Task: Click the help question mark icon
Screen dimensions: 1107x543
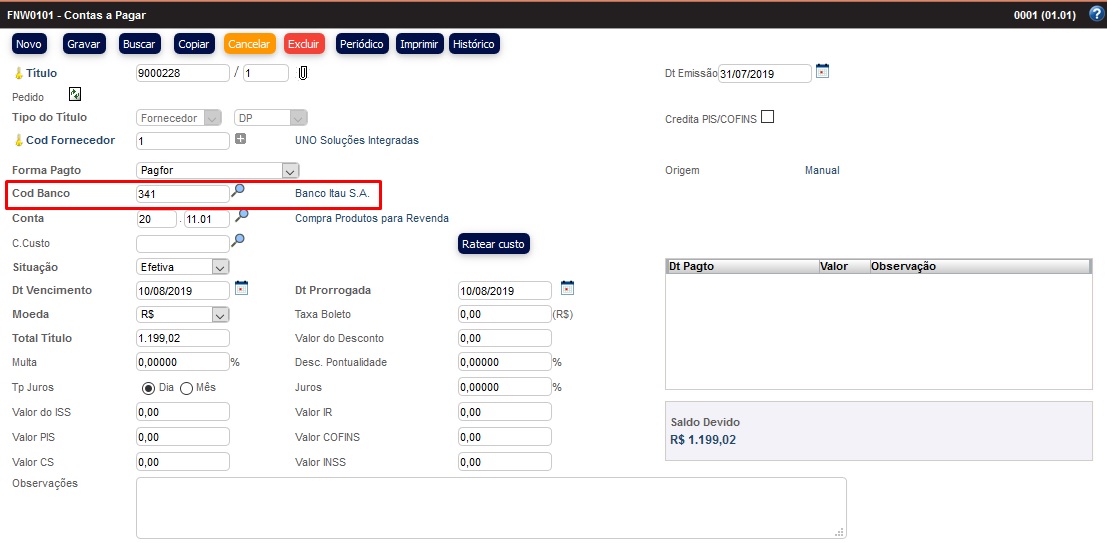Action: click(x=1095, y=14)
